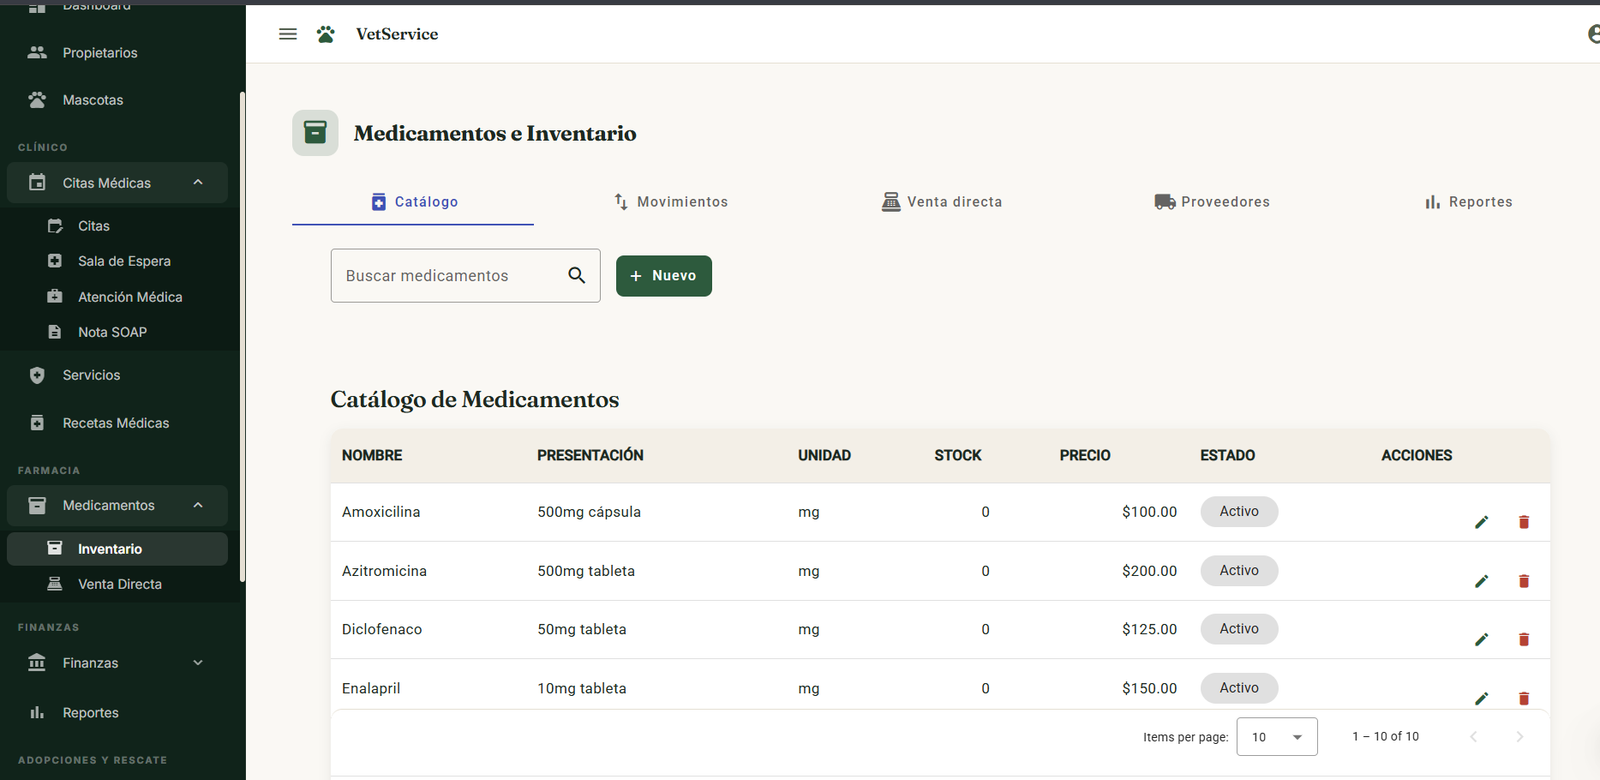Switch to the Movimientos tab
Image resolution: width=1600 pixels, height=780 pixels.
[670, 201]
